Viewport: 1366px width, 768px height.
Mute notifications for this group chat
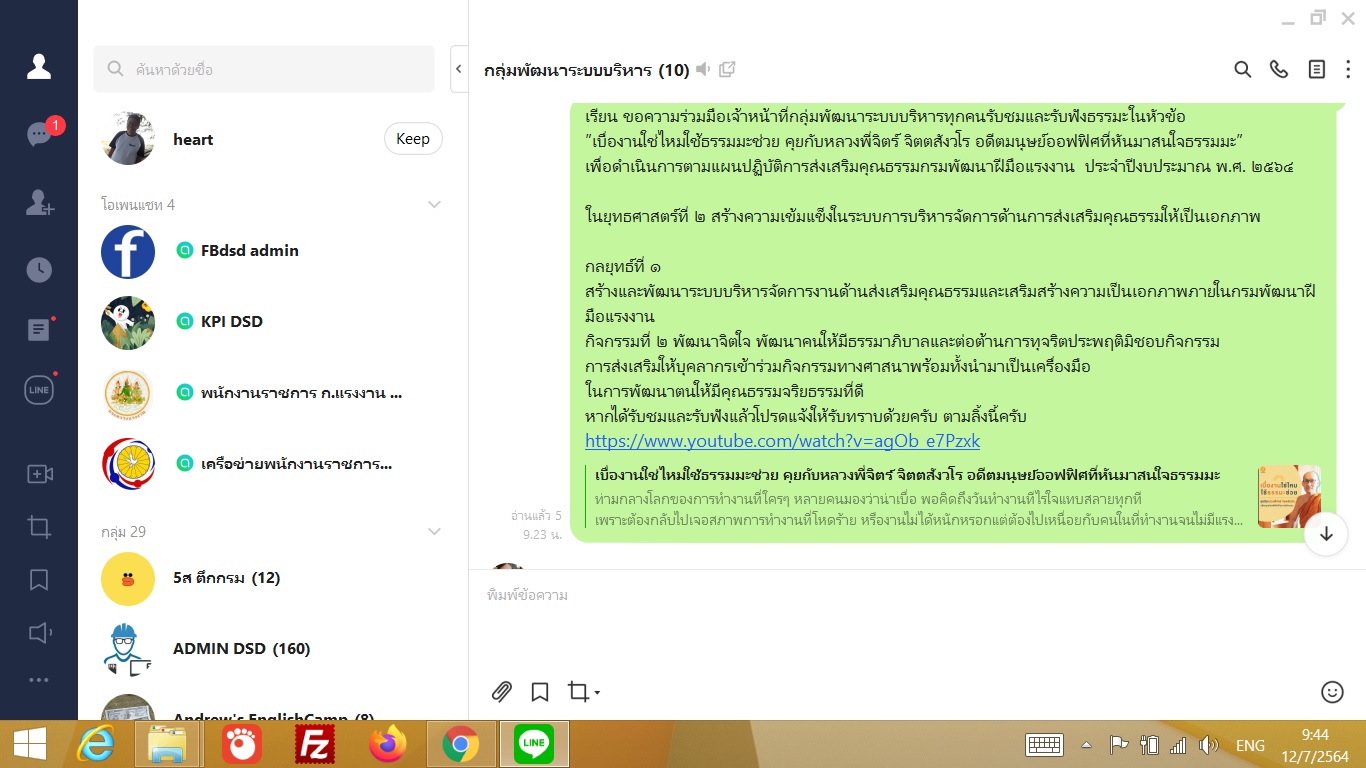(x=704, y=69)
